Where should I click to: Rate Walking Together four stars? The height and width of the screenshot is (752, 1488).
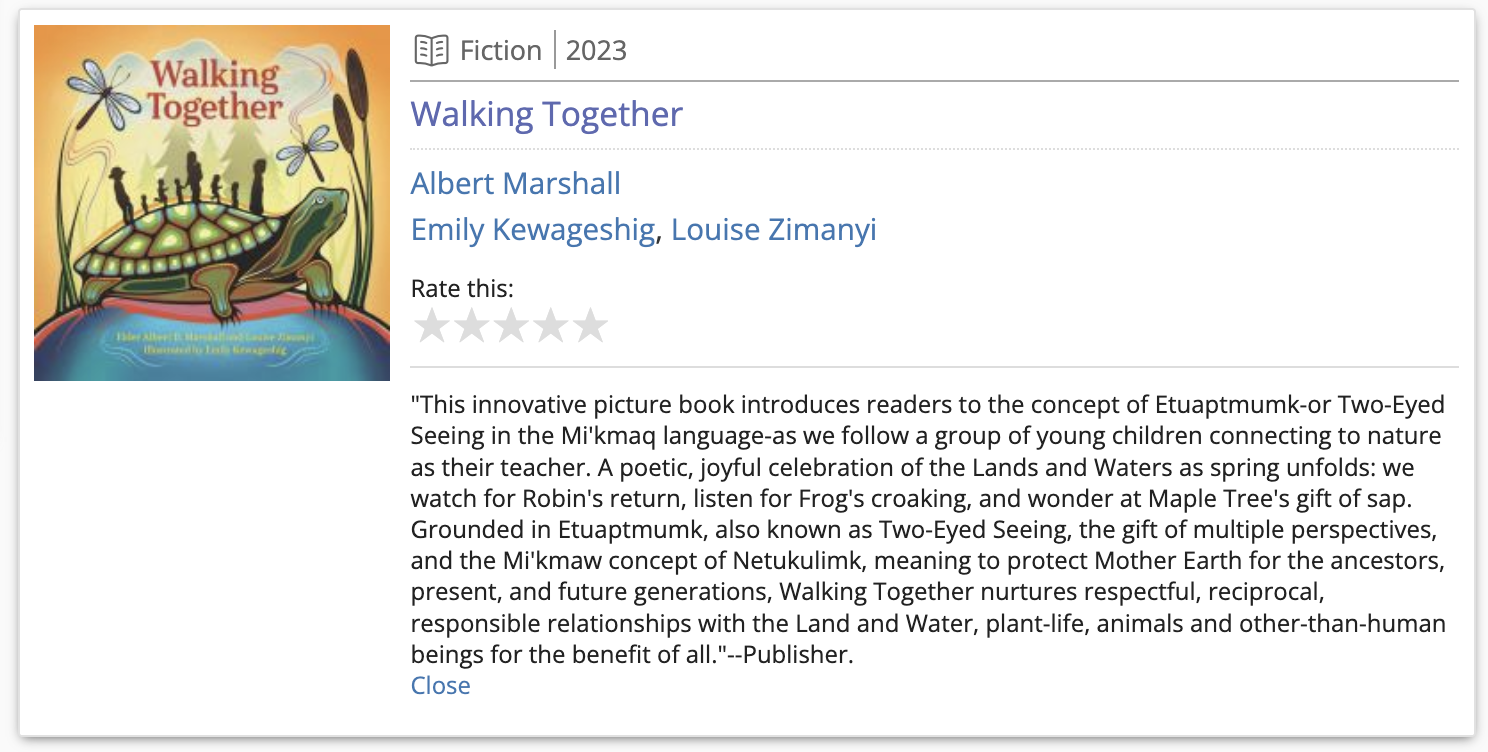pos(550,325)
